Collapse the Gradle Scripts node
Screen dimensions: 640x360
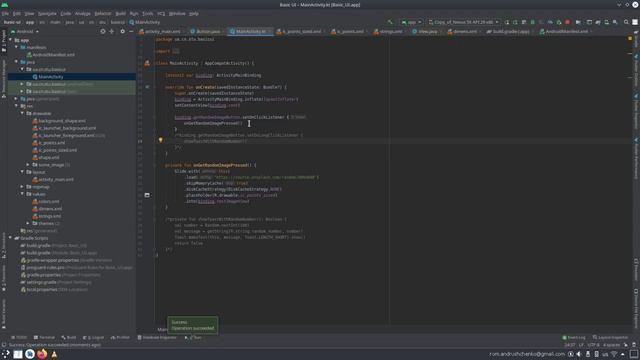pos(11,238)
